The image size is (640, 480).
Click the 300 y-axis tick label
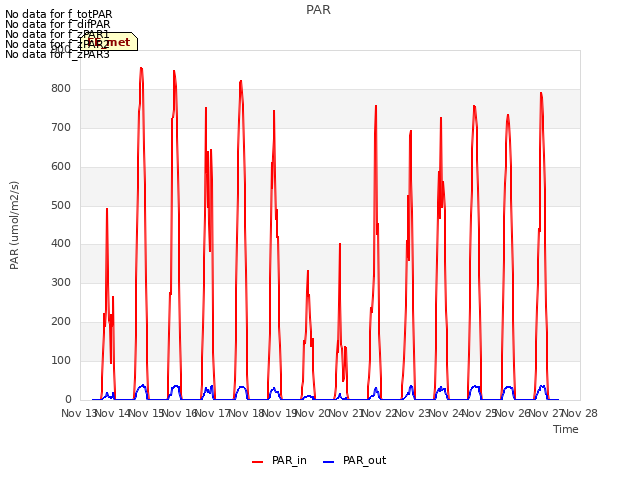61,283
